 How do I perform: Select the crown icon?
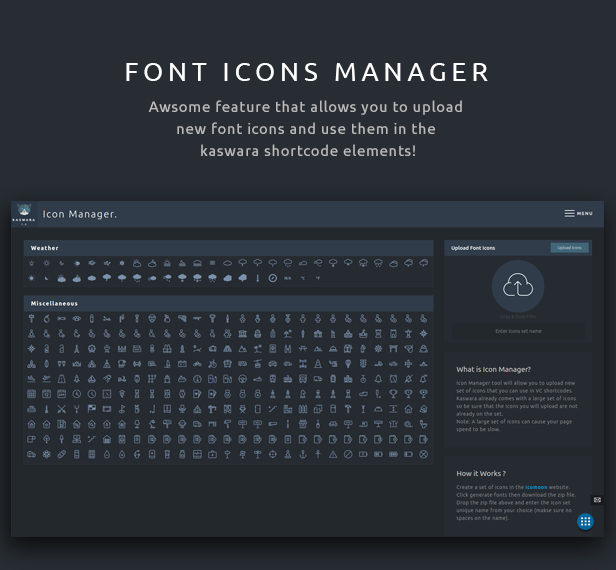click(x=77, y=364)
